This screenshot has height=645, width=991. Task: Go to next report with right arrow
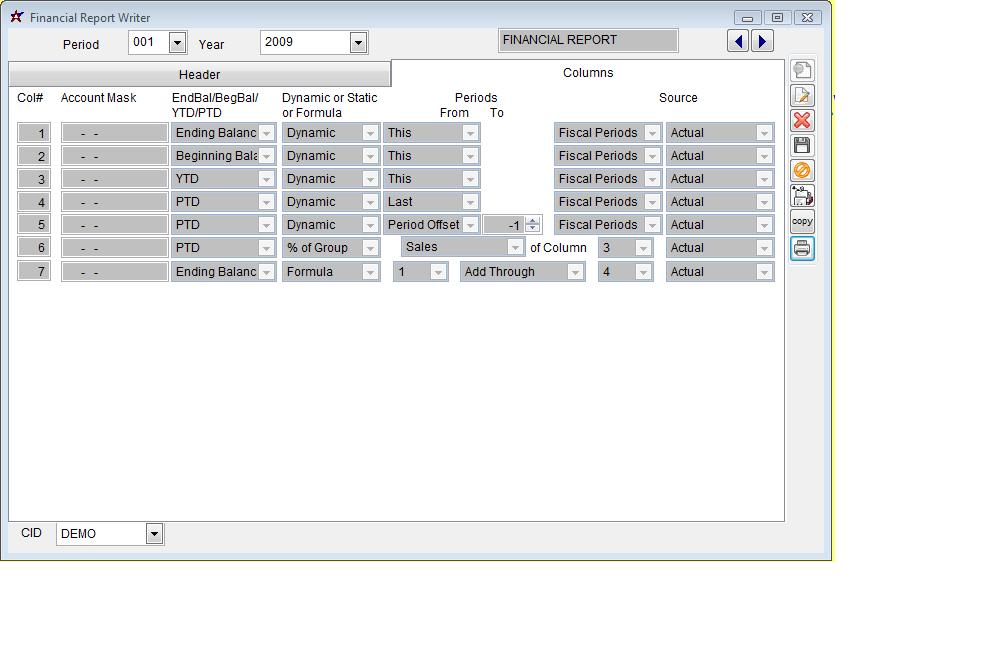coord(762,41)
